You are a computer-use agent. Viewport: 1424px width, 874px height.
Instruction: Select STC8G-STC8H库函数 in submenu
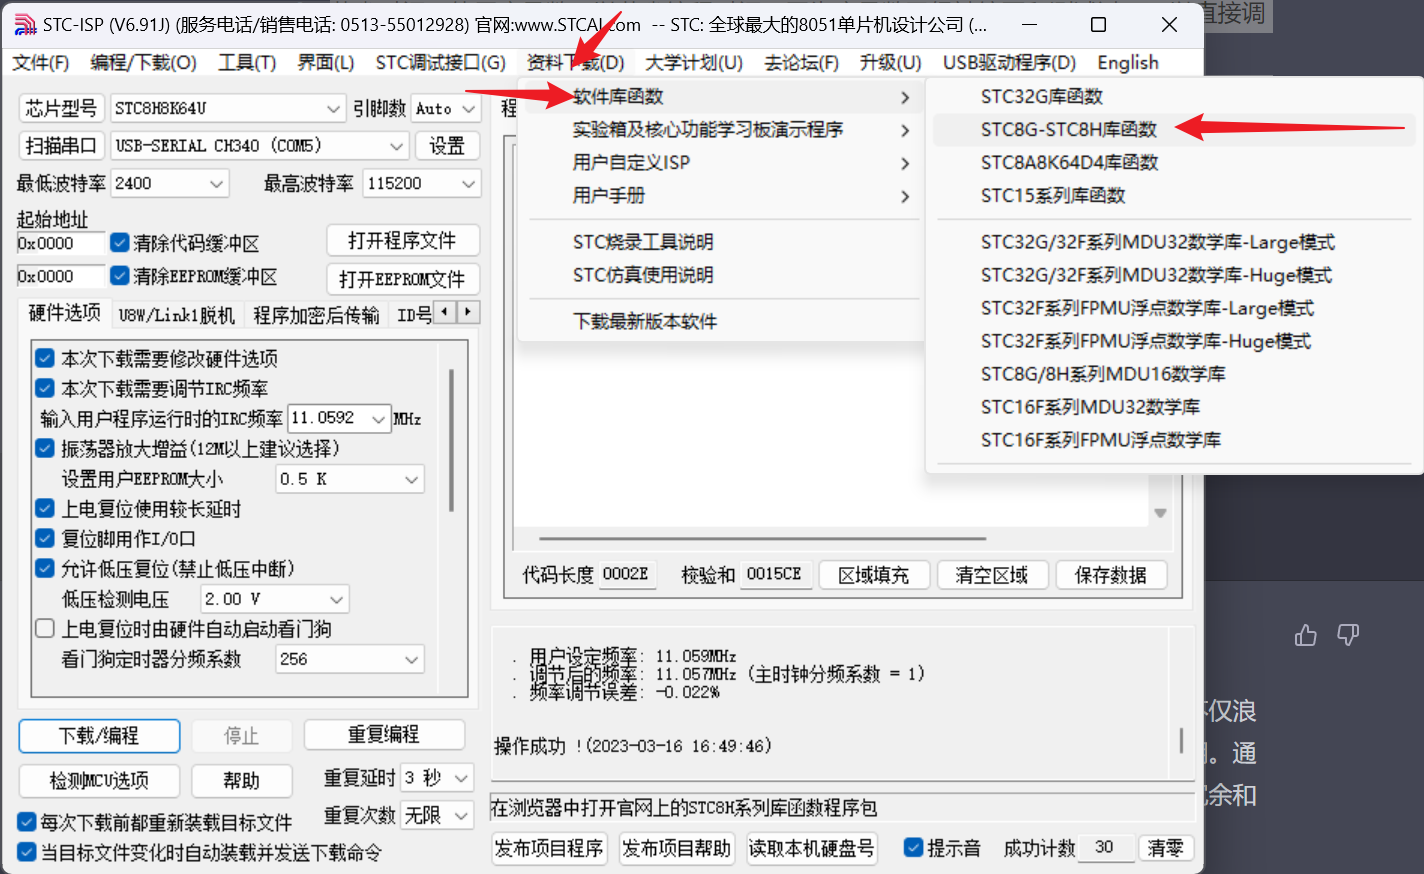1174,129
